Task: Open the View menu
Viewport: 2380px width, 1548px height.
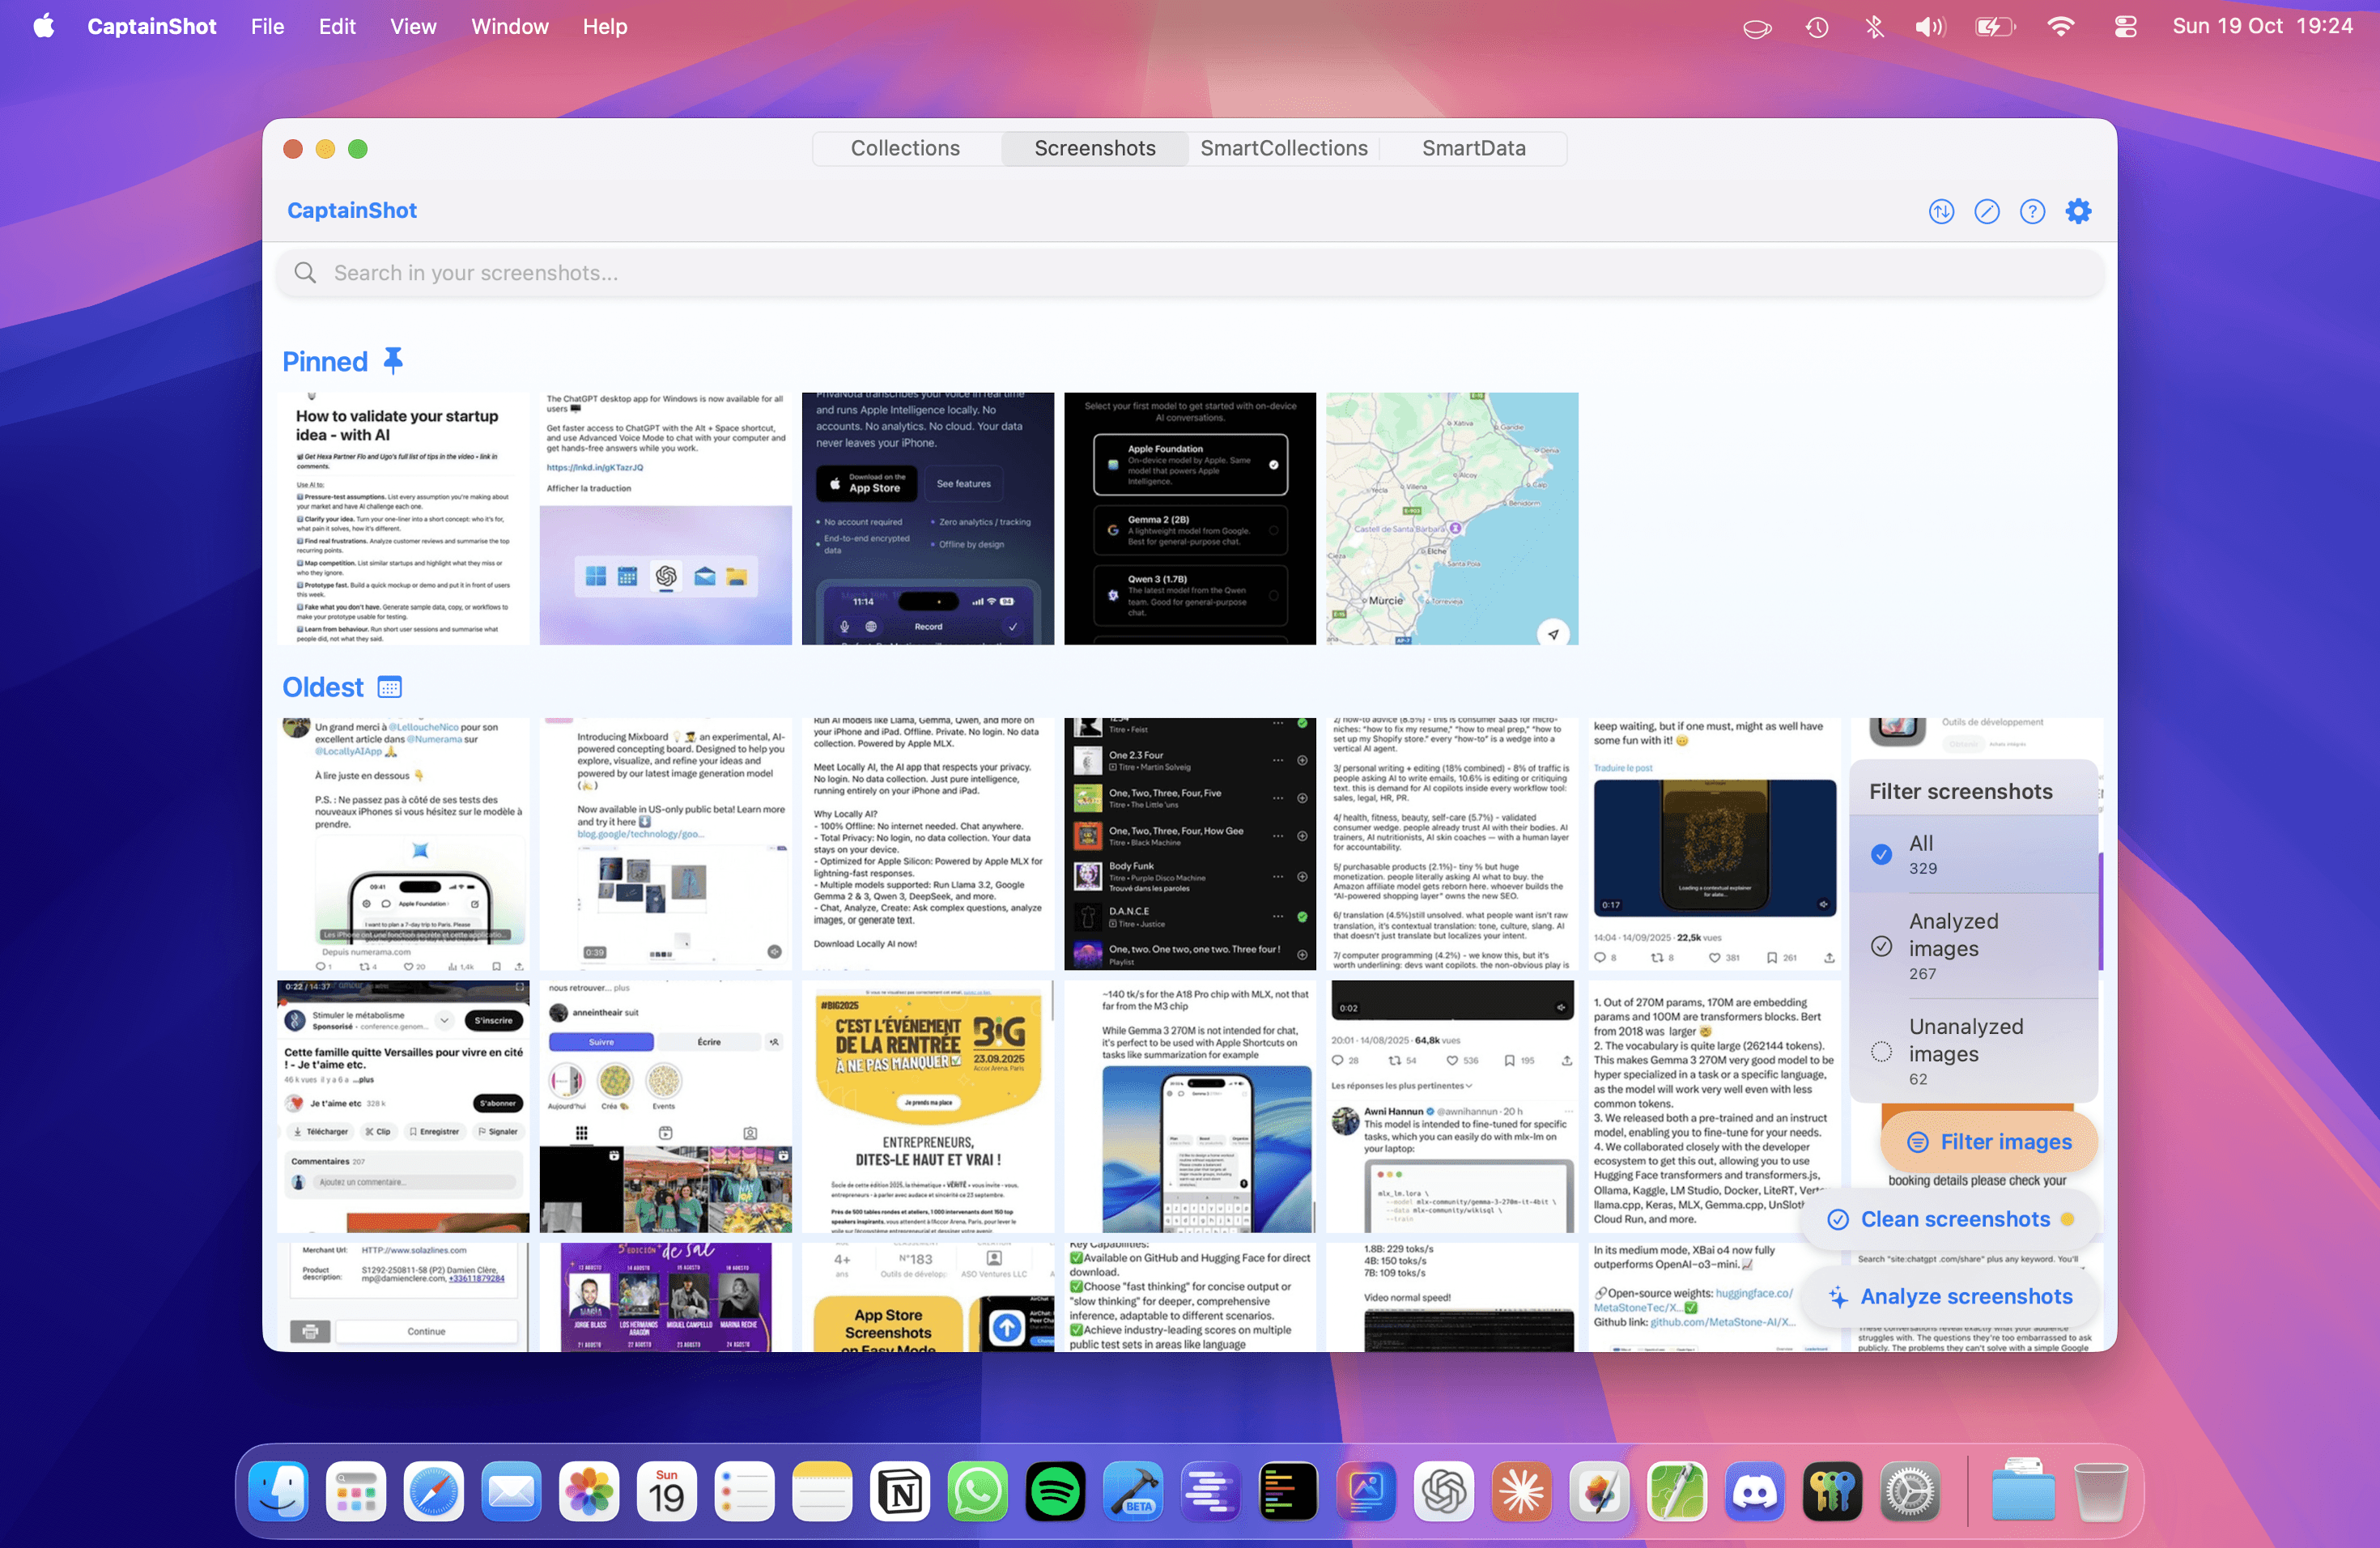Action: [x=412, y=27]
